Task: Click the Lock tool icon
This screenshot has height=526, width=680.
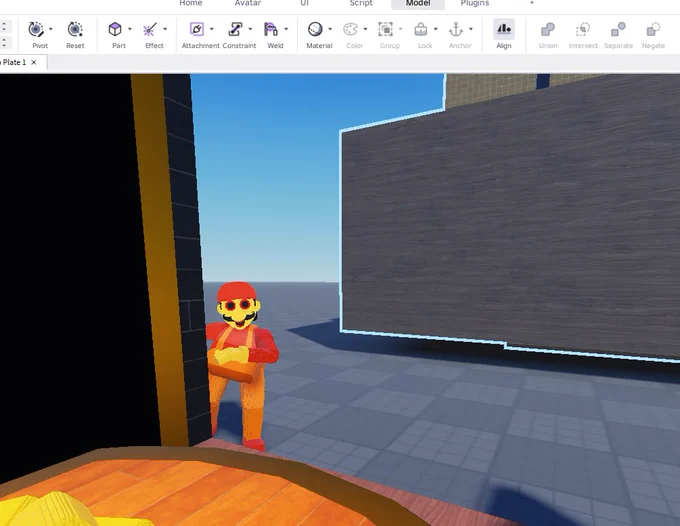Action: pos(421,29)
